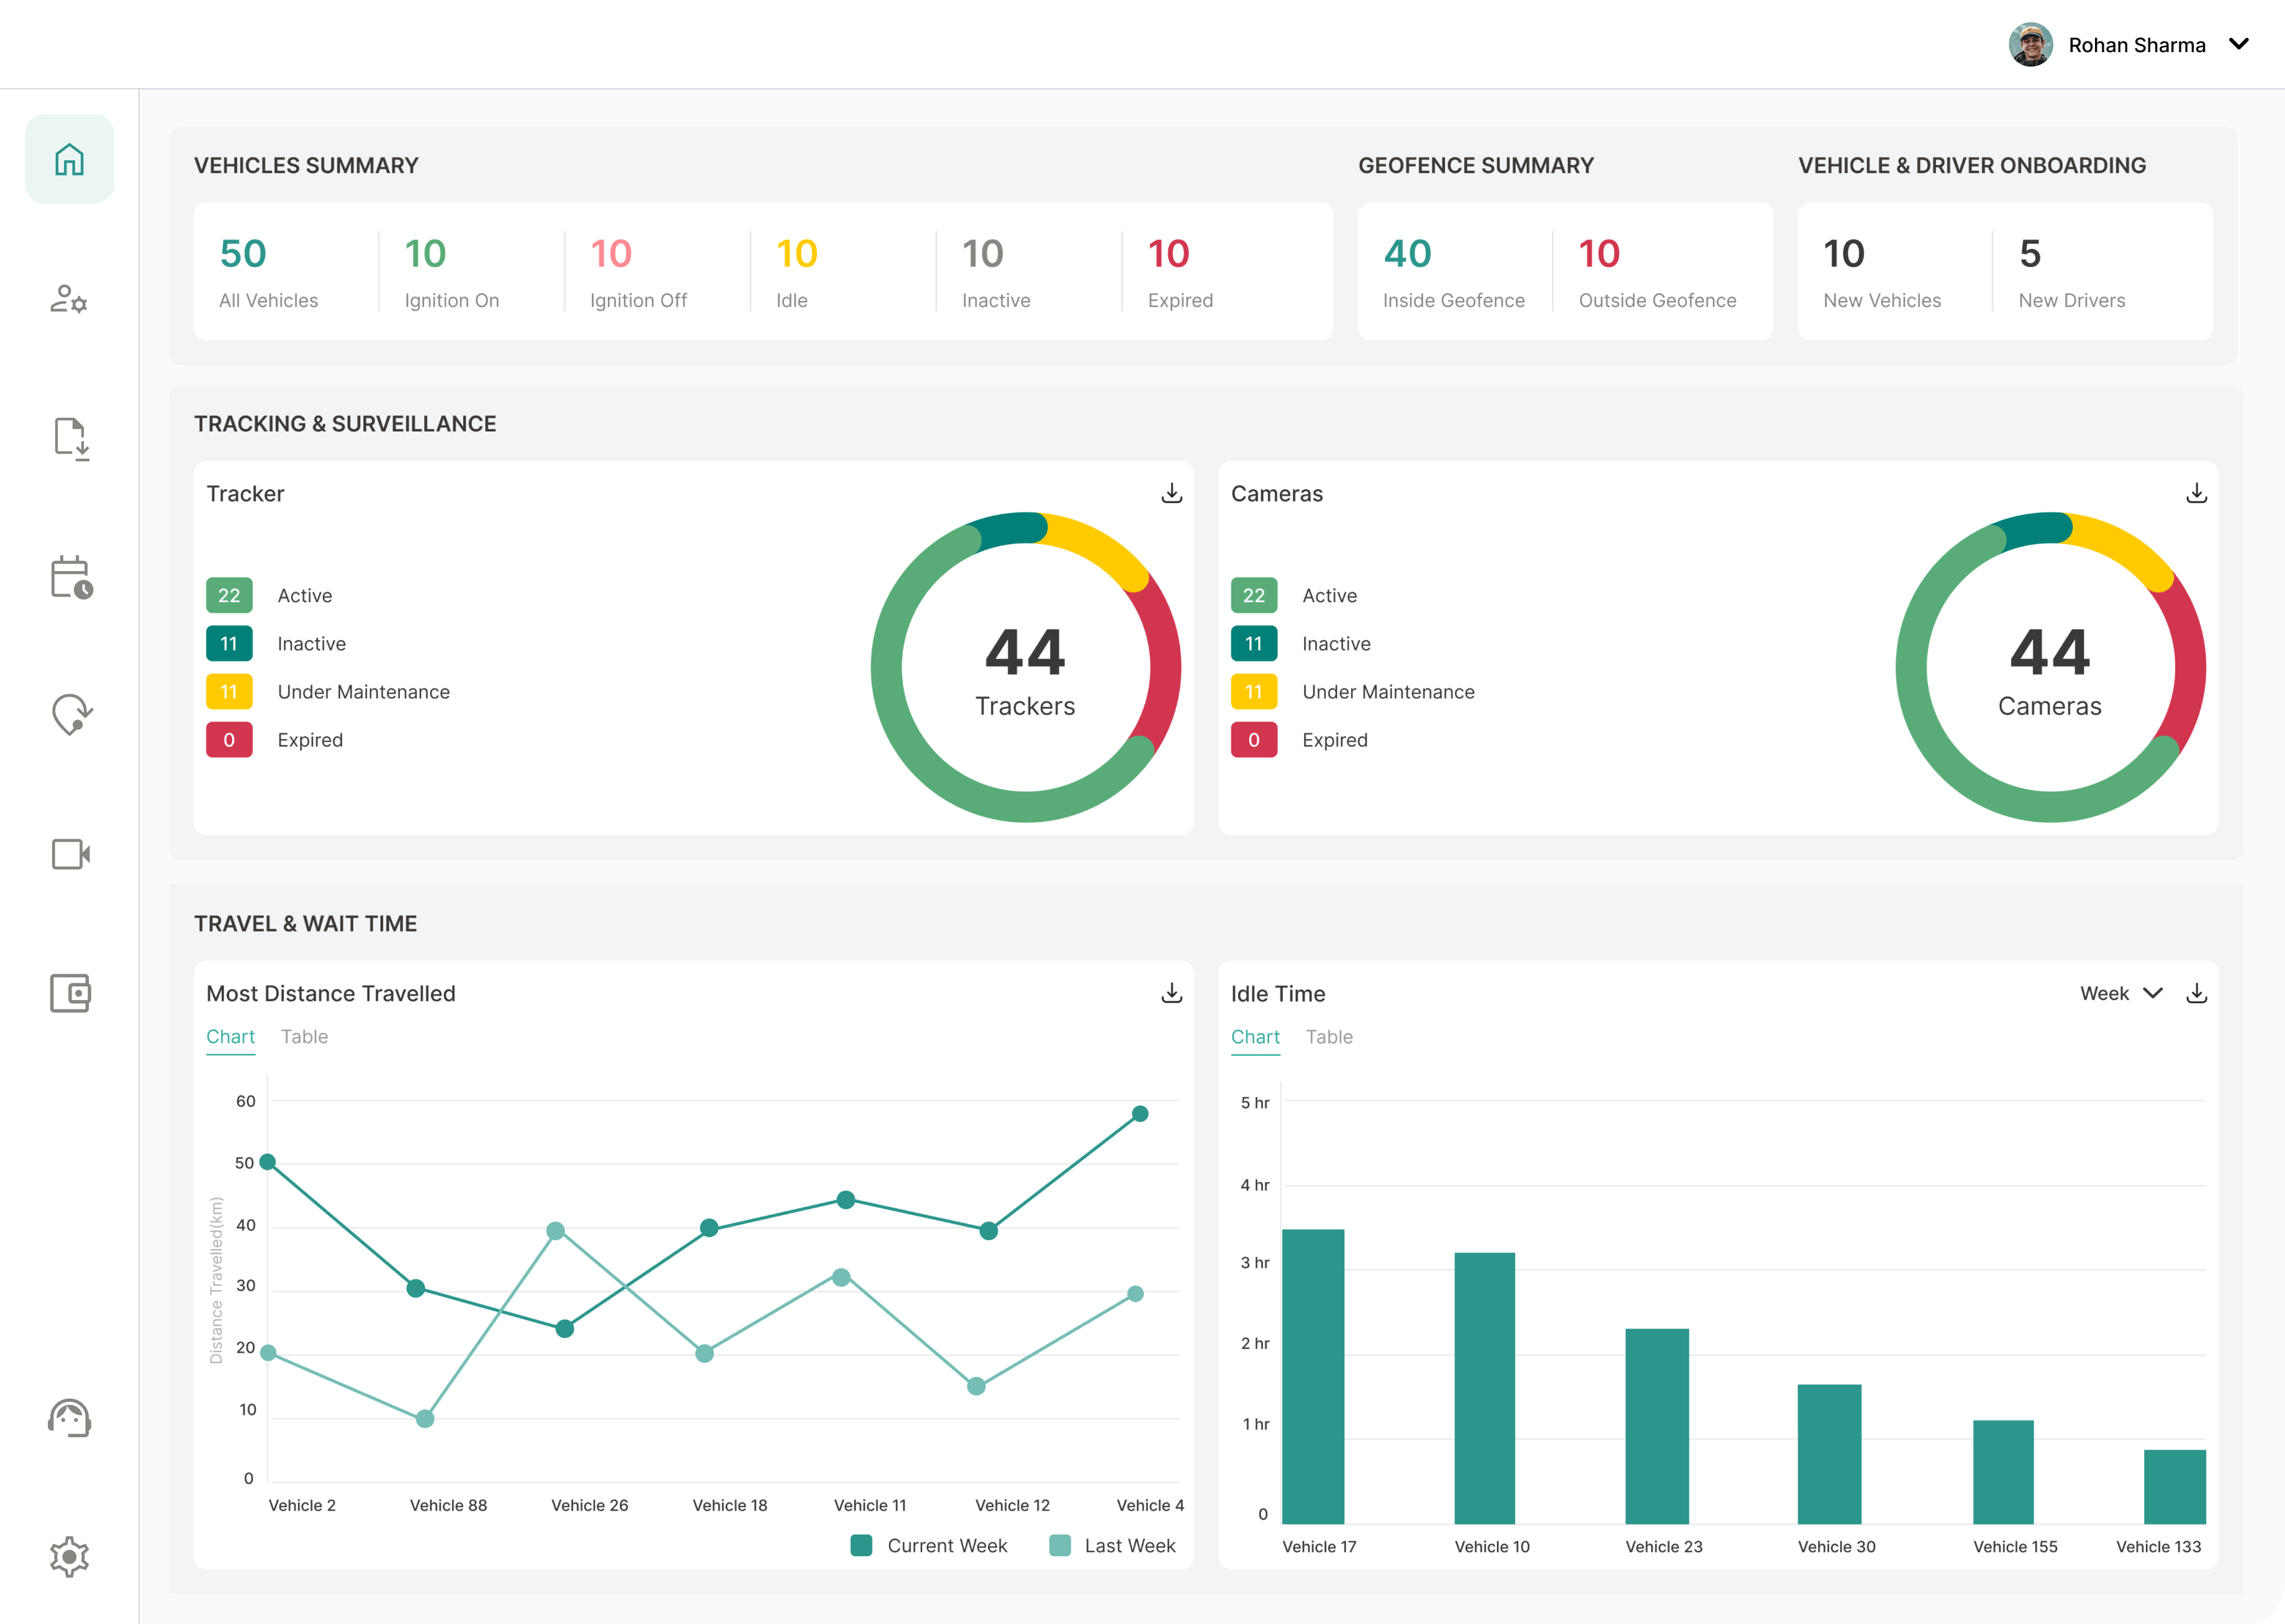The height and width of the screenshot is (1624, 2285).
Task: Toggle the Current Week legend item
Action: (947, 1545)
